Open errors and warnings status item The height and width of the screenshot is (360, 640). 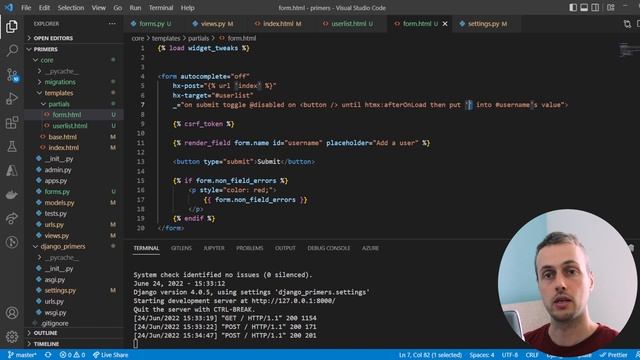[72, 355]
